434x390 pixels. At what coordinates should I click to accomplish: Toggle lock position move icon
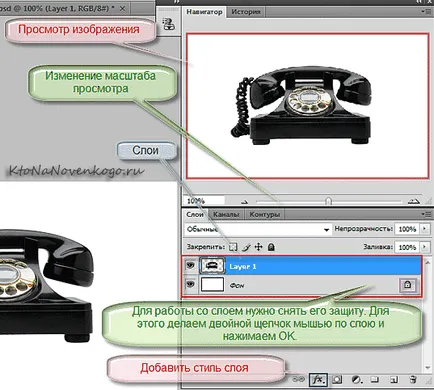(x=258, y=247)
